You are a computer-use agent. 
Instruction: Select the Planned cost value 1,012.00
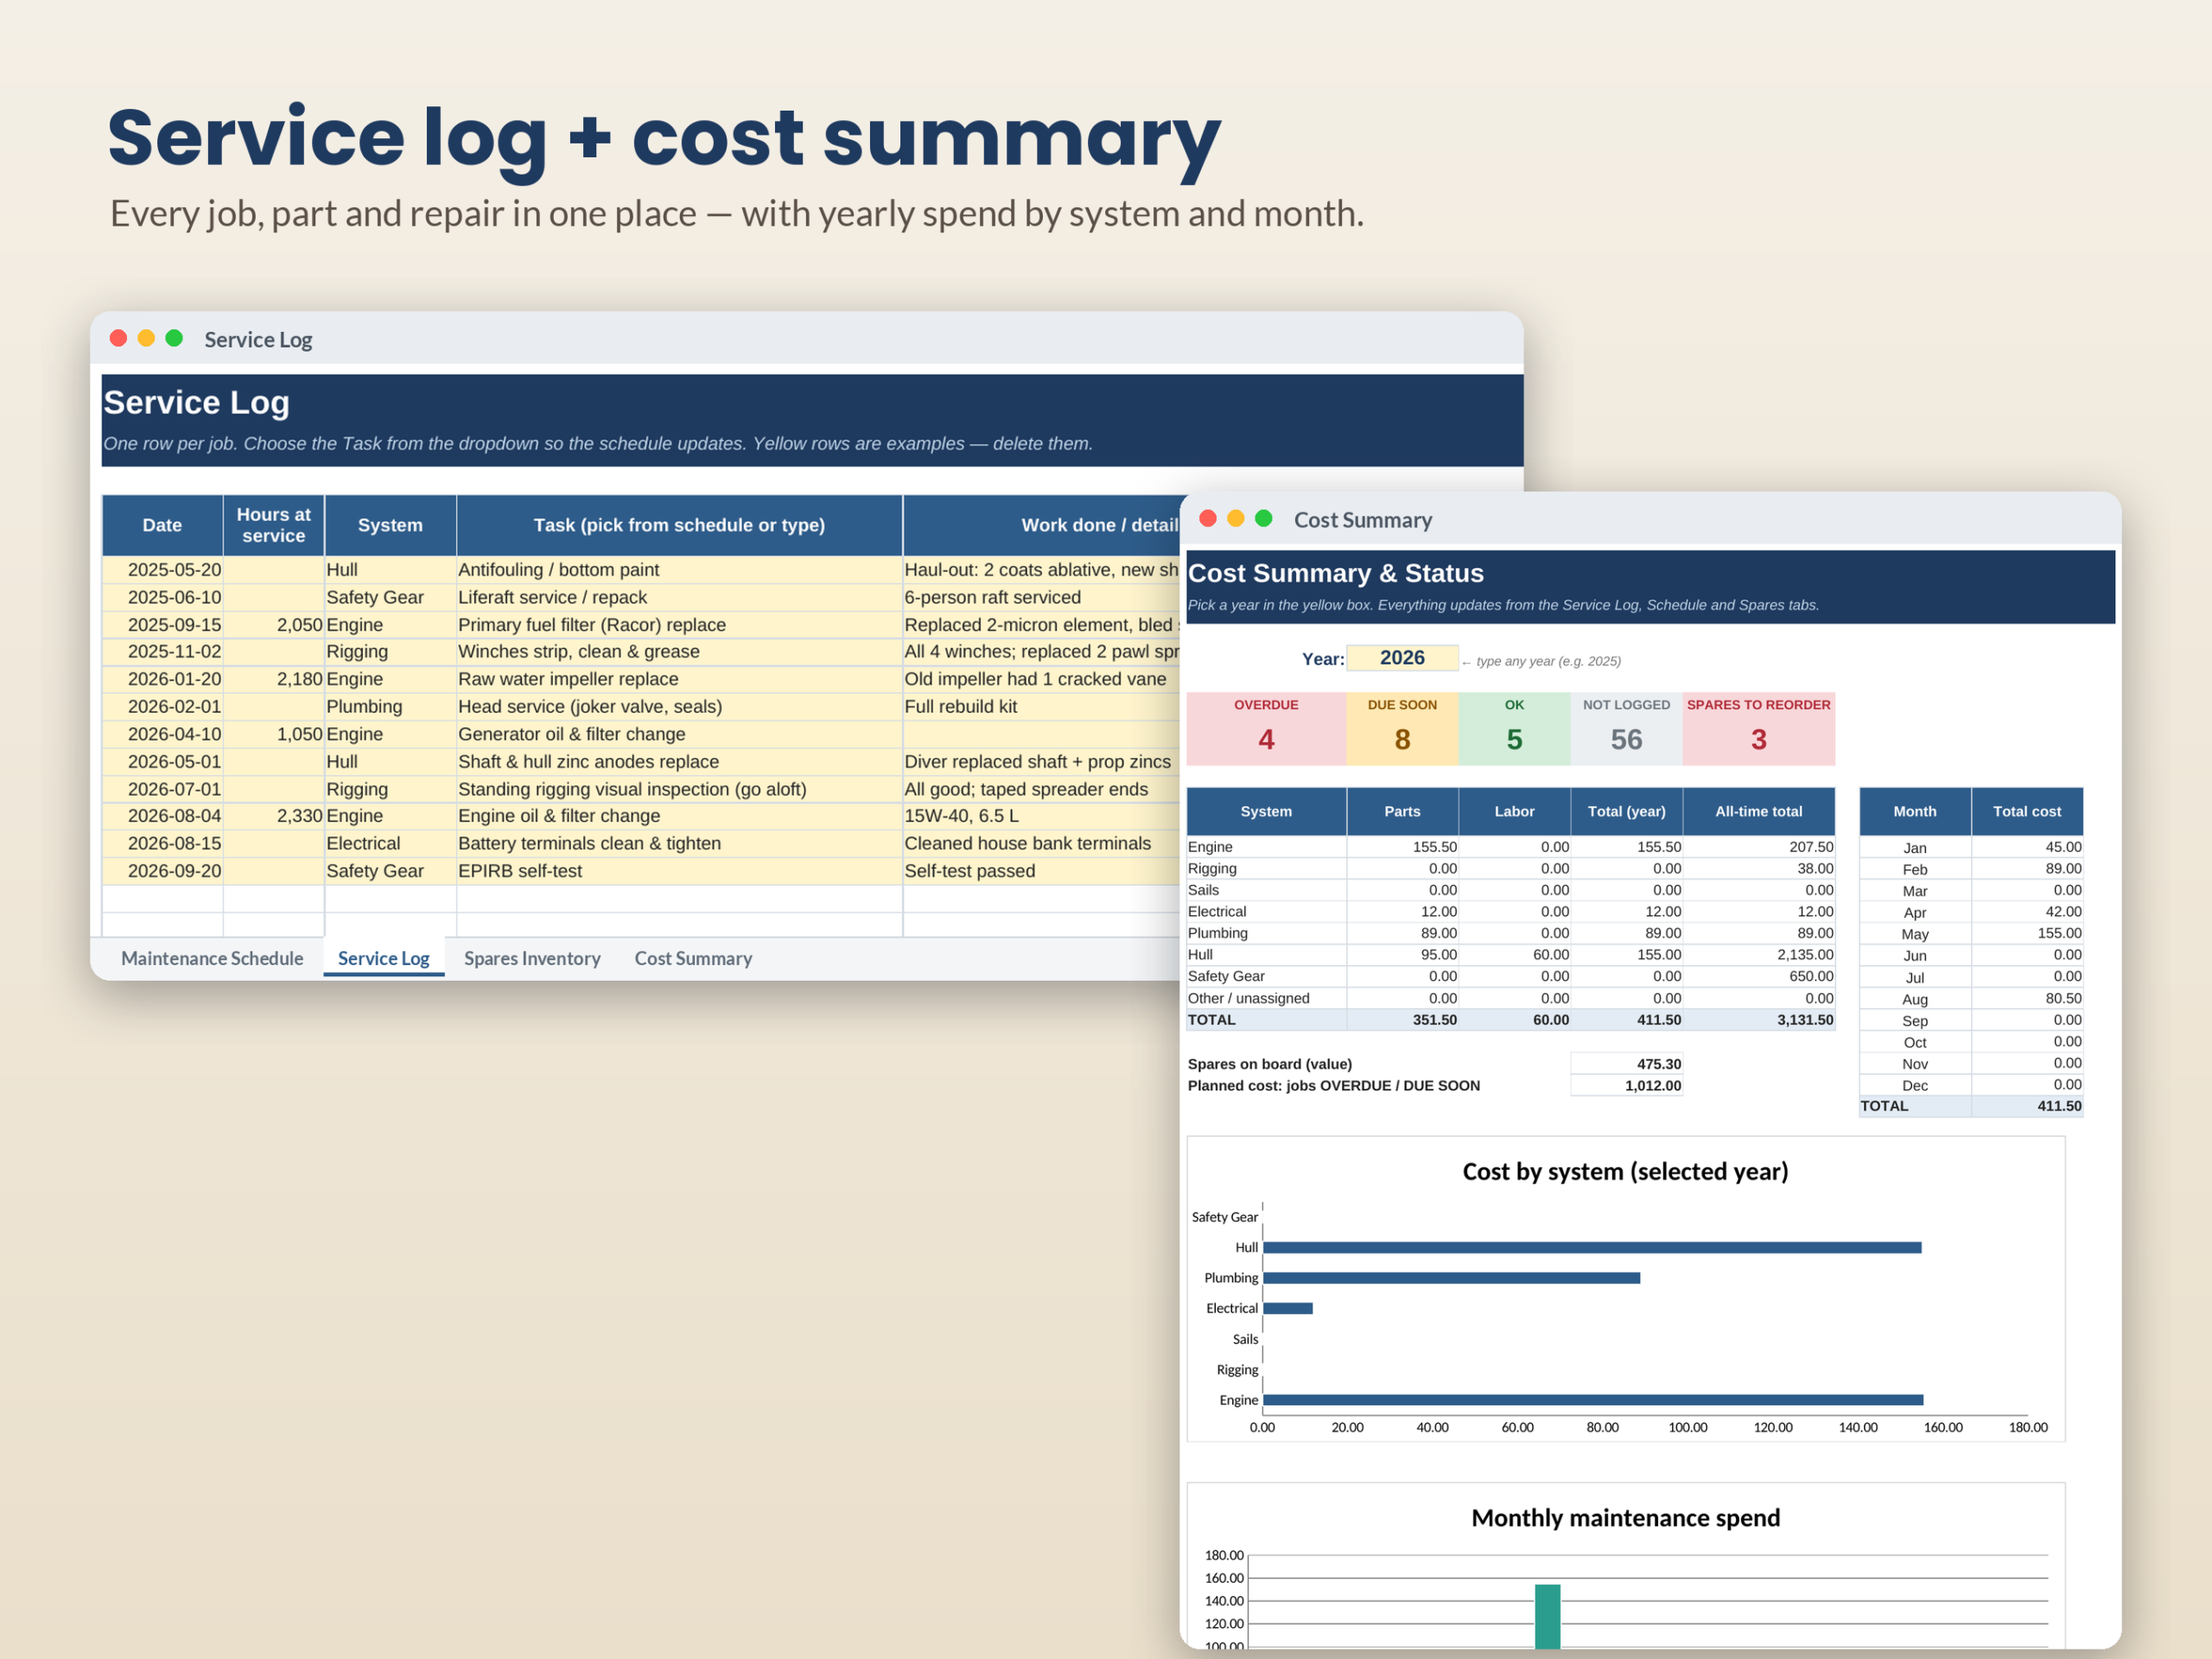pyautogui.click(x=1626, y=1086)
